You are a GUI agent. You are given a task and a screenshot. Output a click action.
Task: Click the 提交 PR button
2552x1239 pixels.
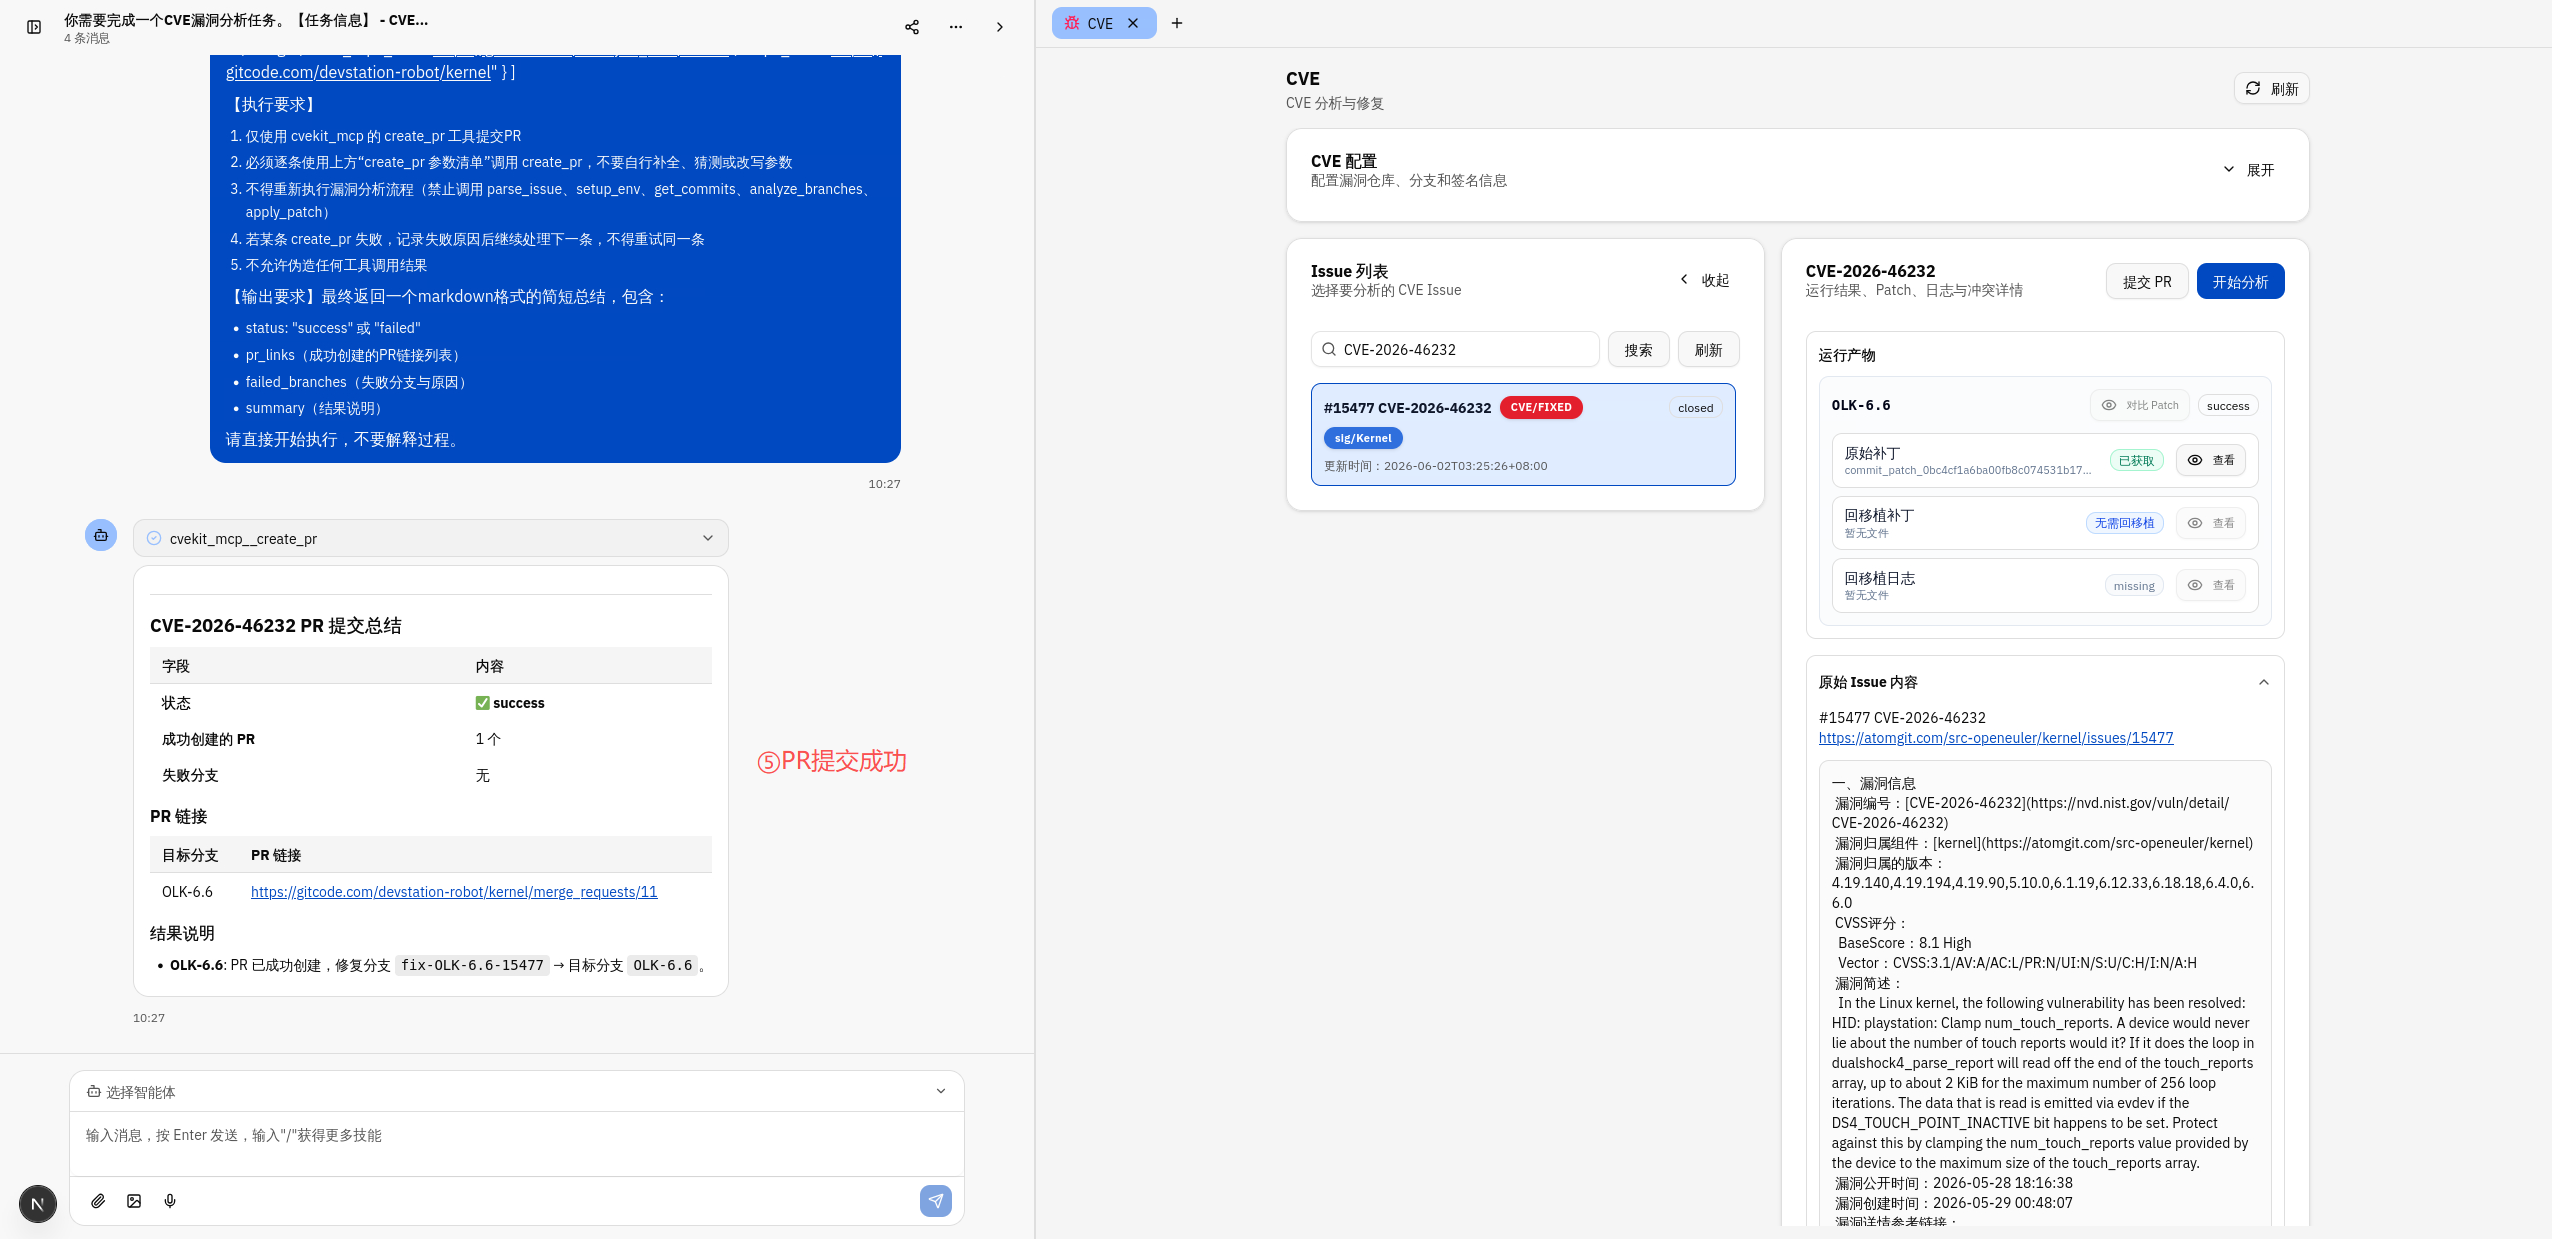click(2147, 282)
